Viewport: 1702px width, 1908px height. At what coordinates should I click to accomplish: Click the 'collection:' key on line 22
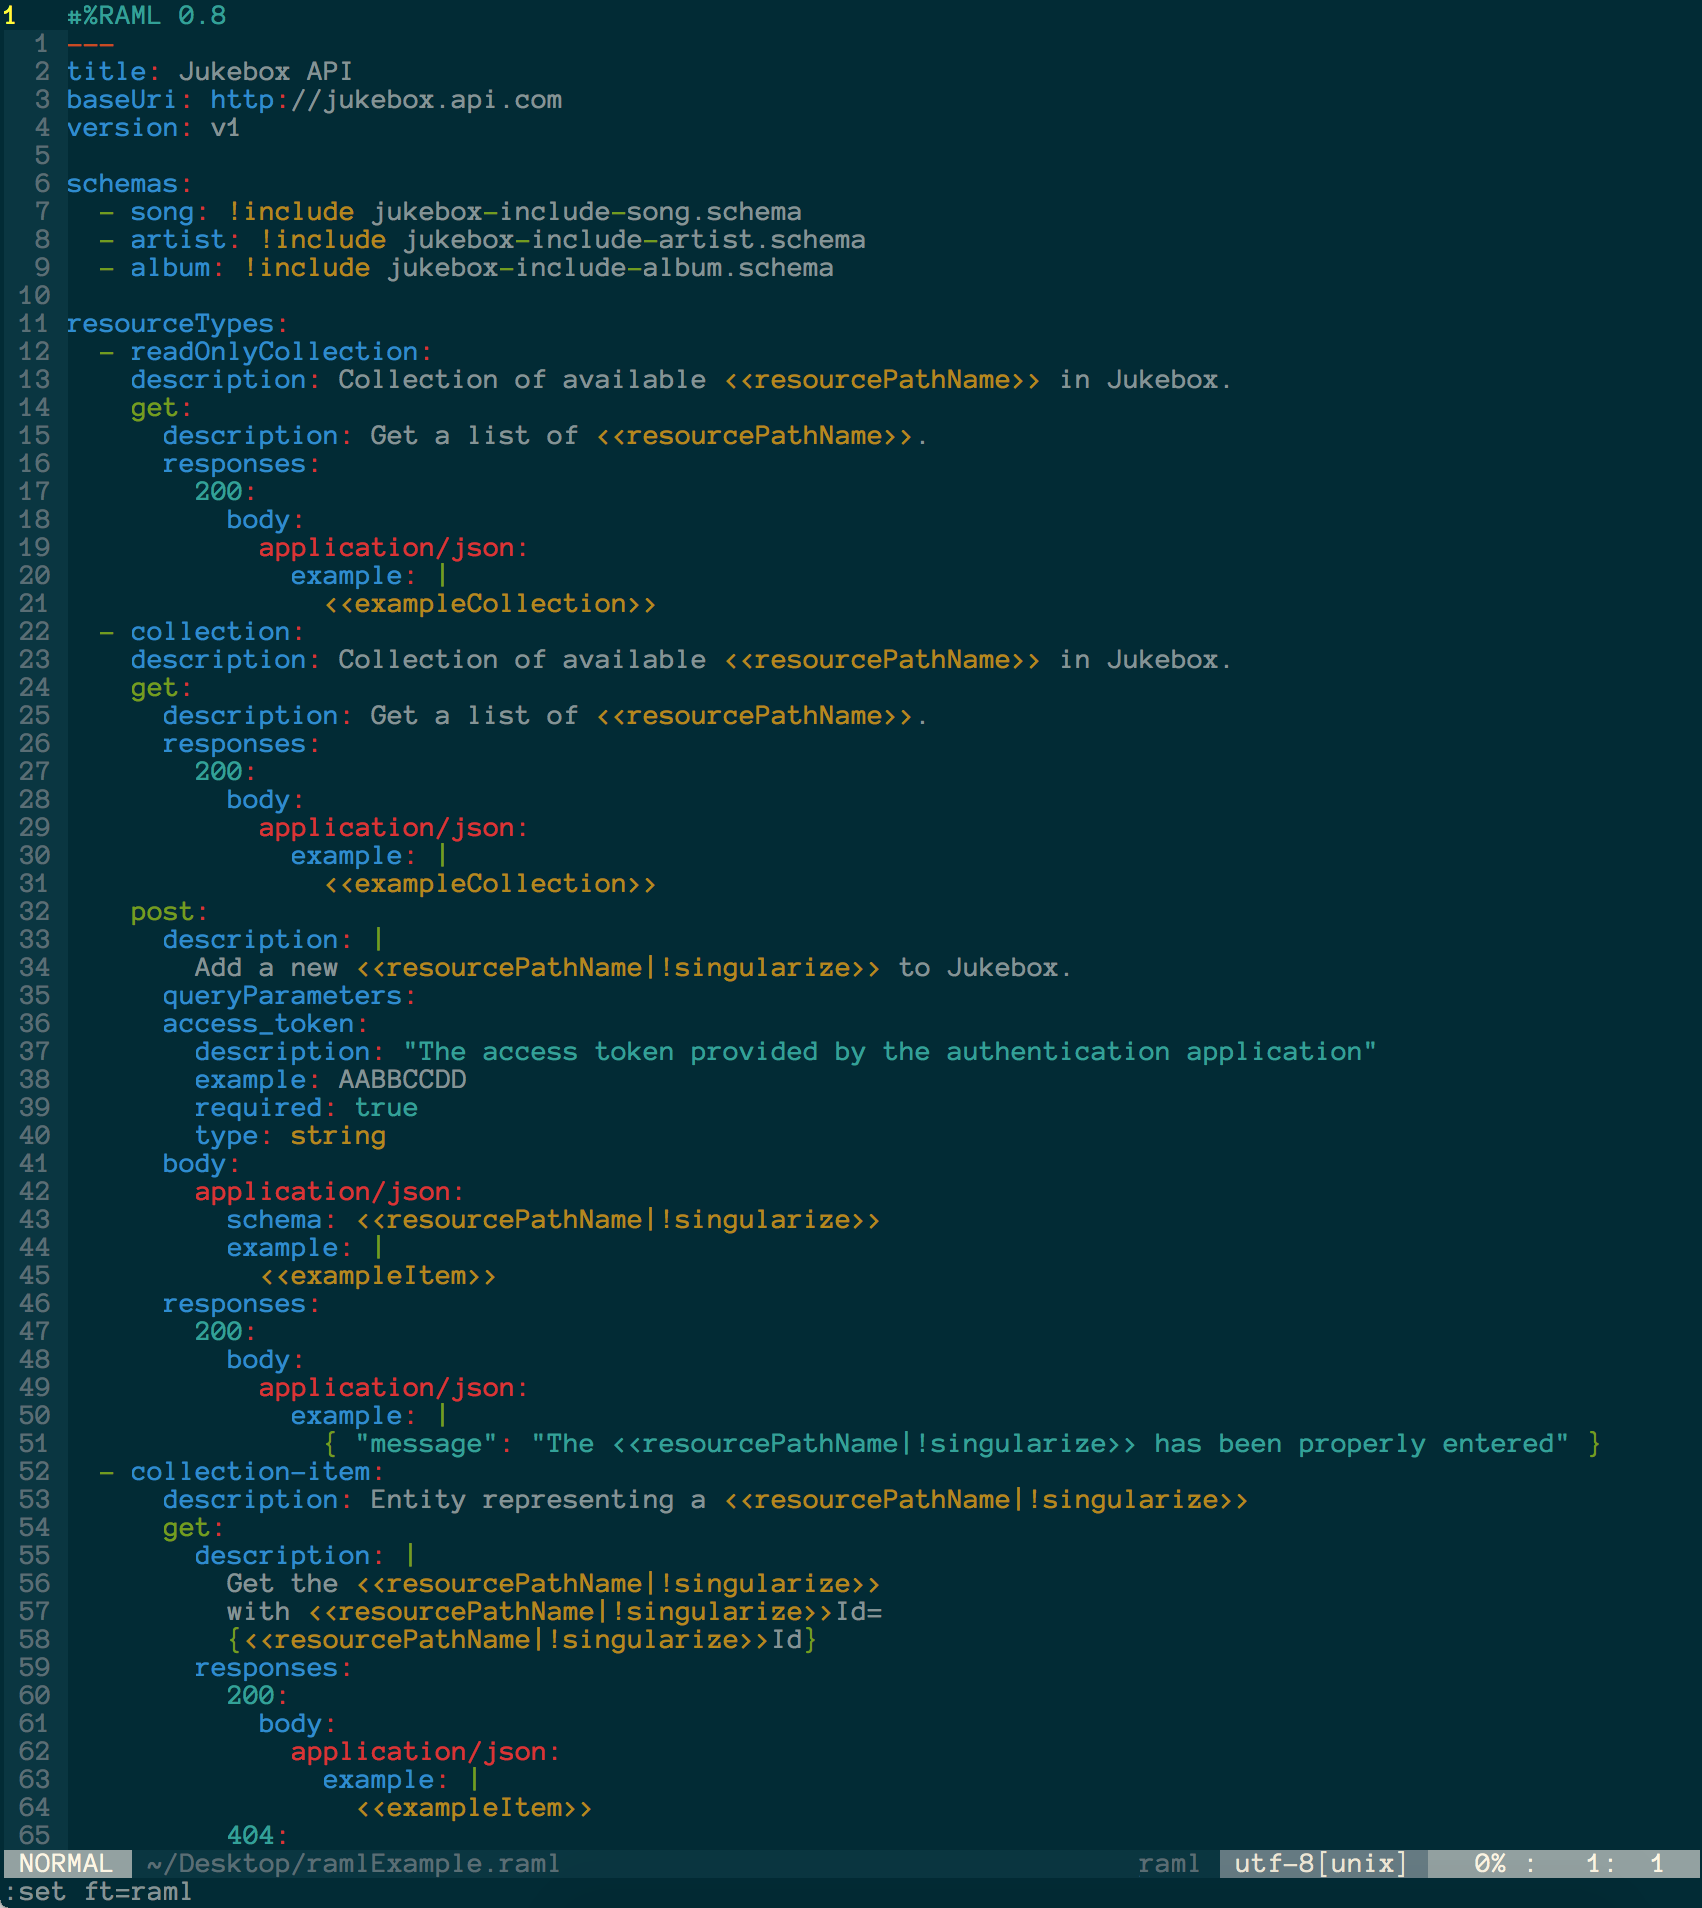tap(217, 631)
